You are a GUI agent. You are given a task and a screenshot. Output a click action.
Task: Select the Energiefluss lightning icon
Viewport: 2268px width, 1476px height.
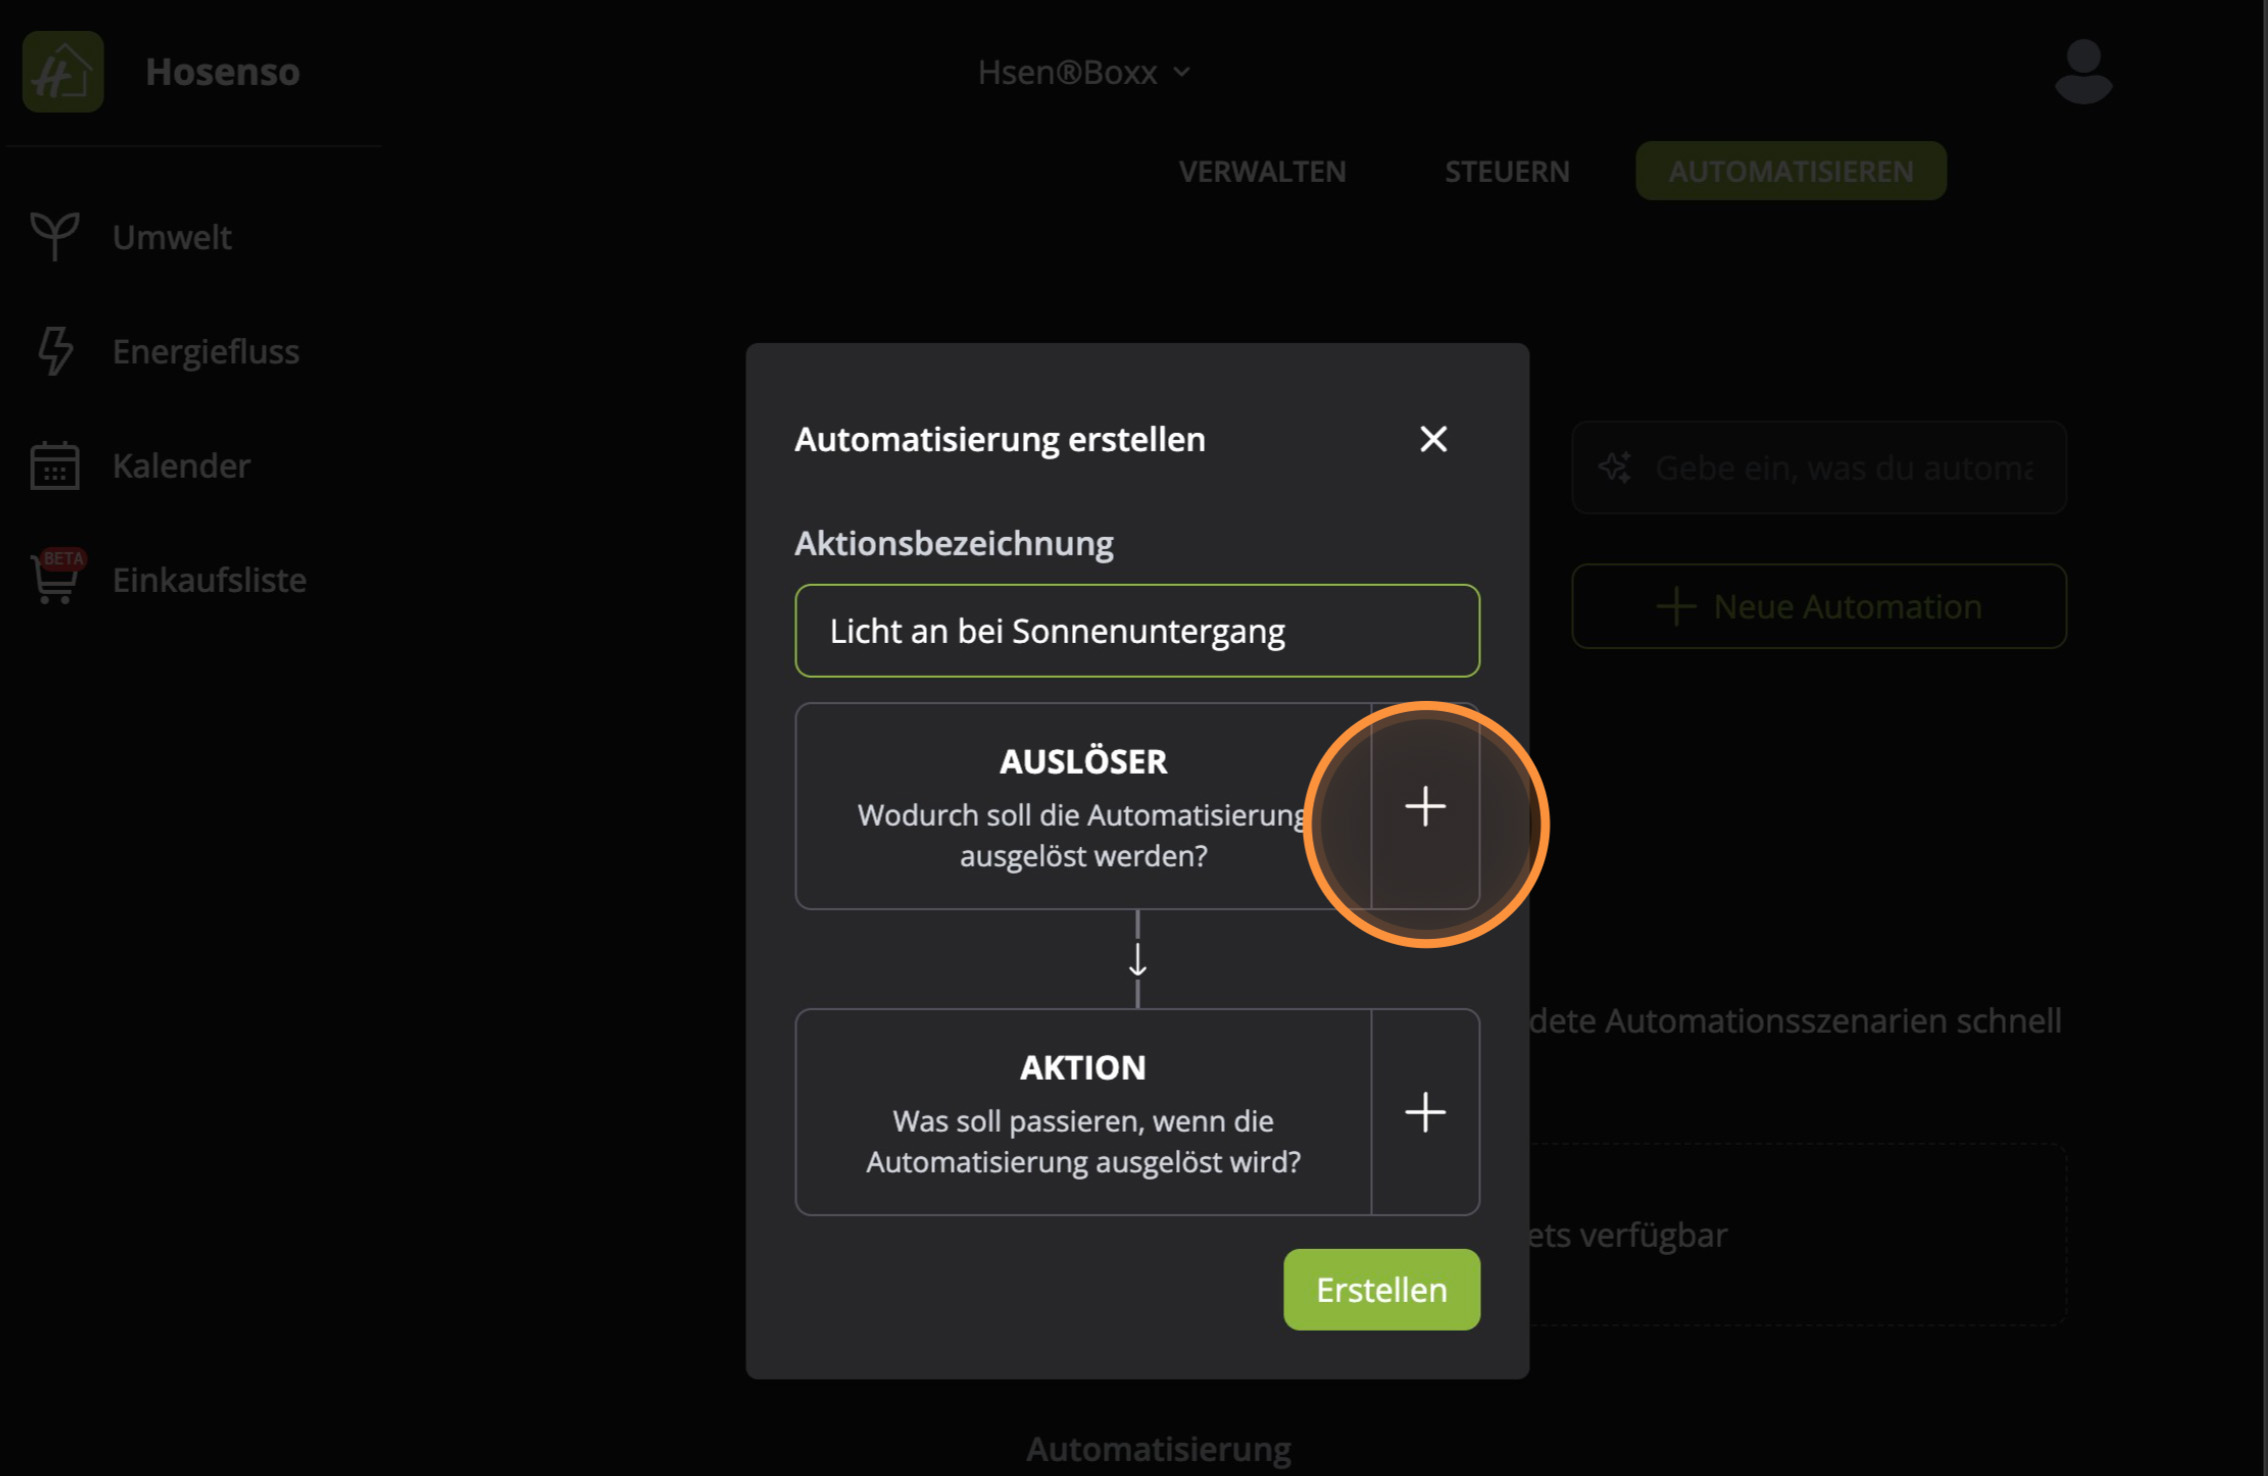53,351
